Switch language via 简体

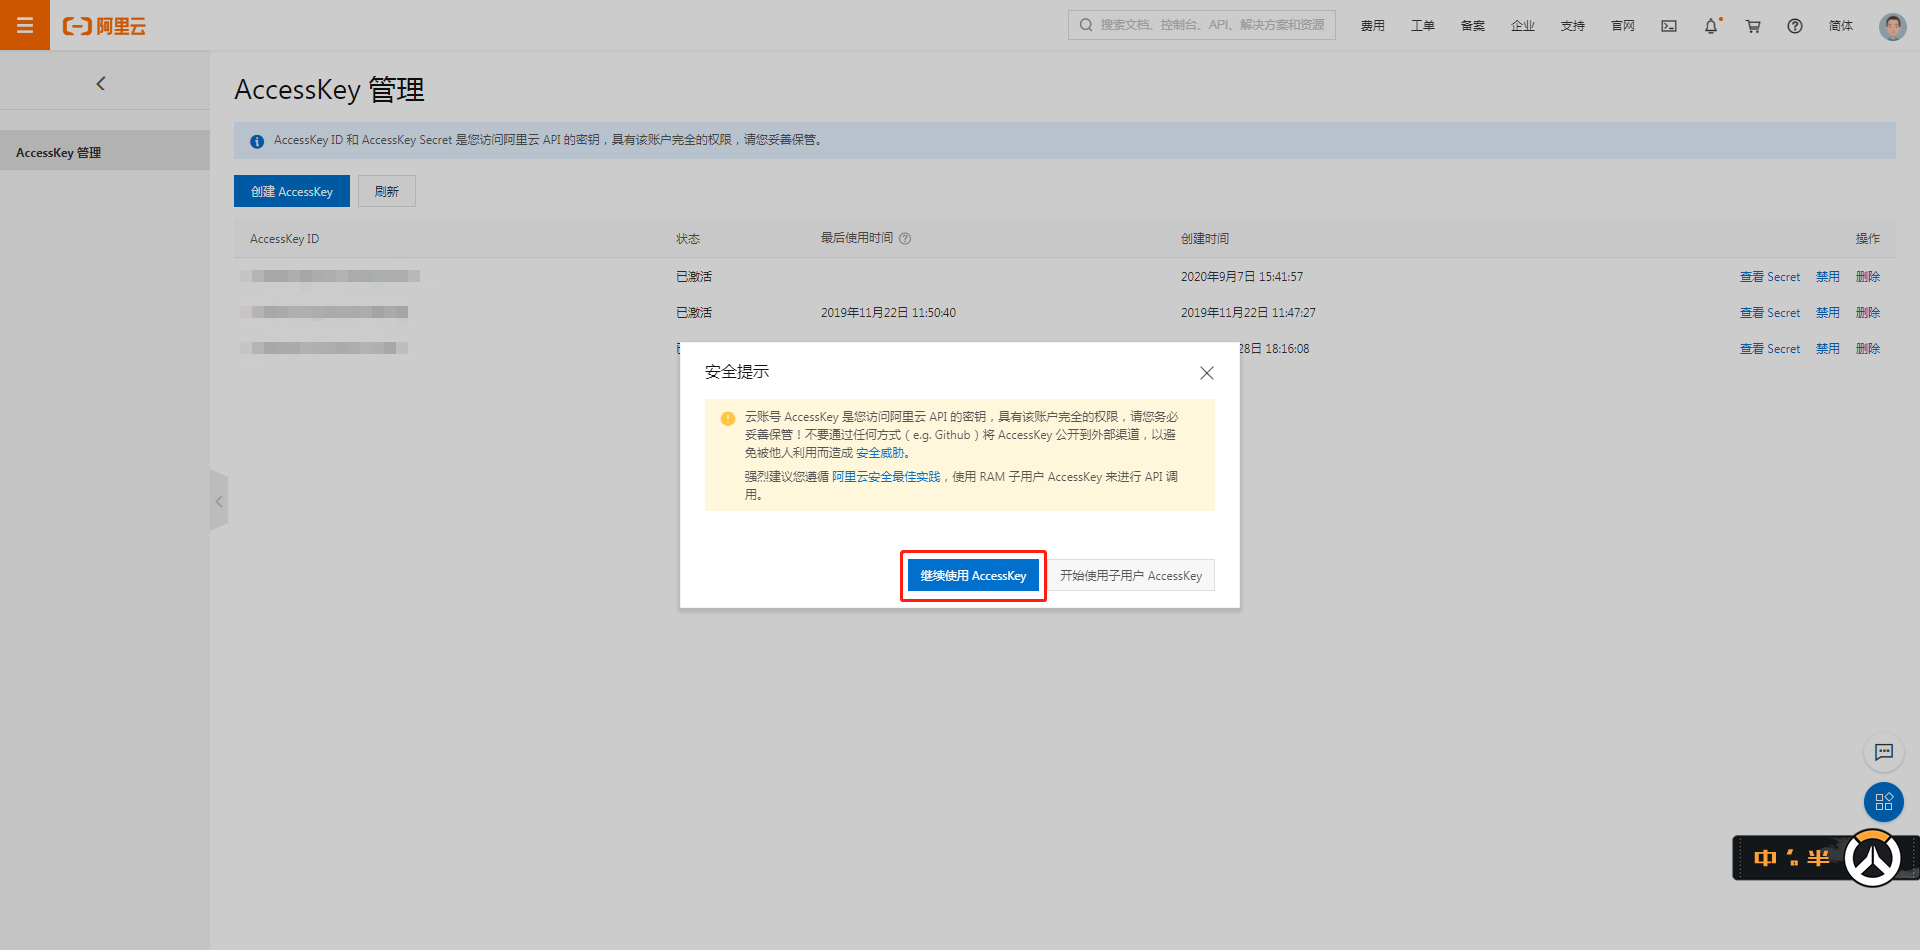[1840, 26]
